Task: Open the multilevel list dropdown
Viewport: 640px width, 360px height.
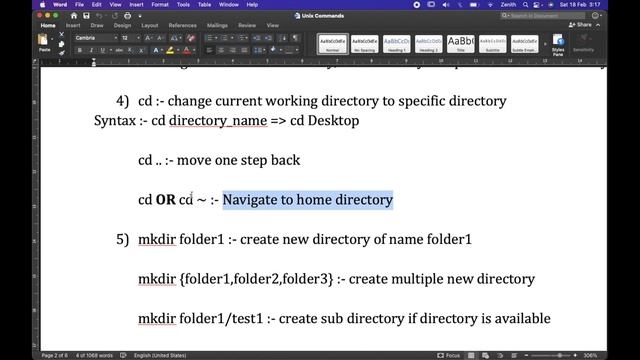Action: click(x=247, y=38)
